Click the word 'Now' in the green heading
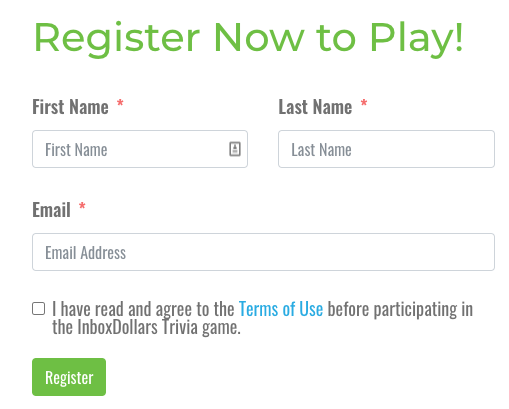The image size is (509, 409). 259,37
